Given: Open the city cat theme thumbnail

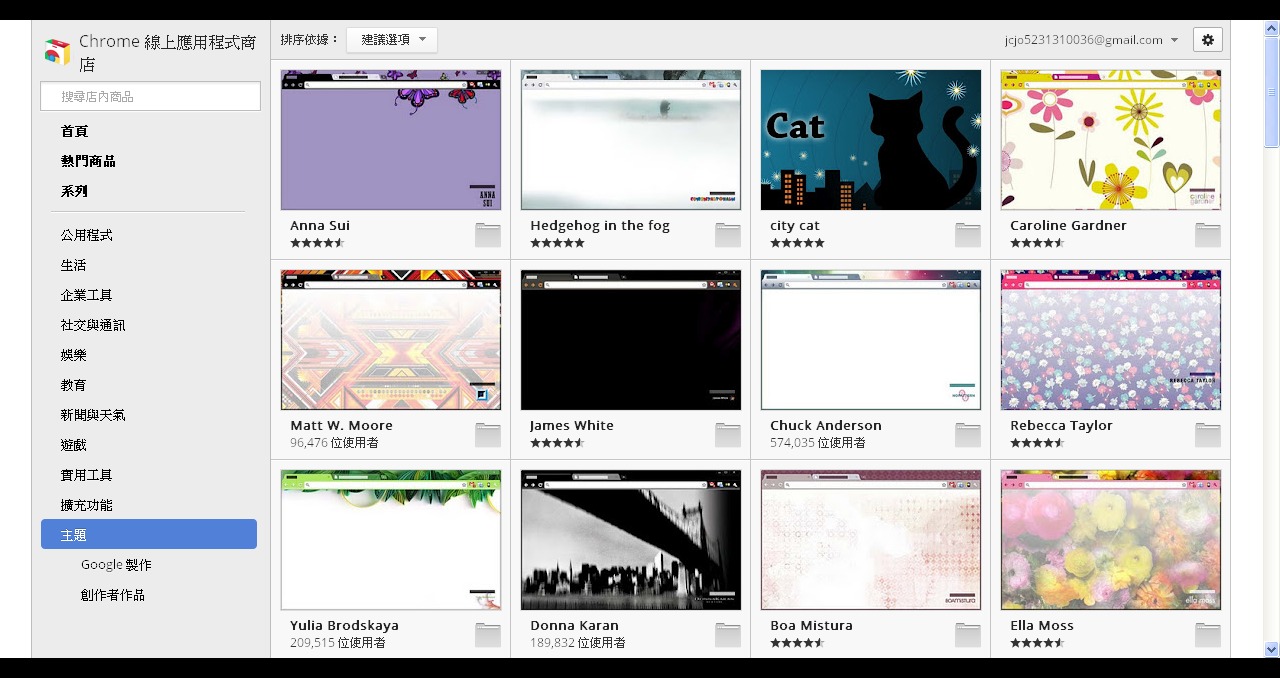Looking at the screenshot, I should 871,140.
